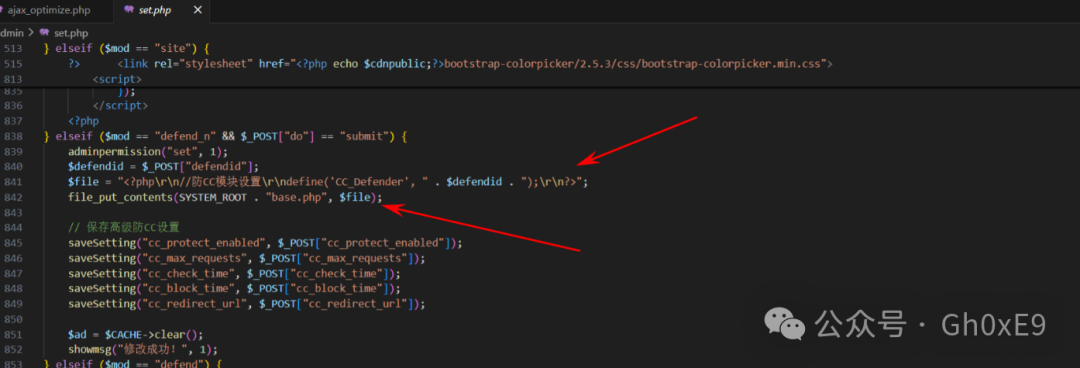
Task: Jump to sticky line 813 script tag
Action: [x=118, y=79]
